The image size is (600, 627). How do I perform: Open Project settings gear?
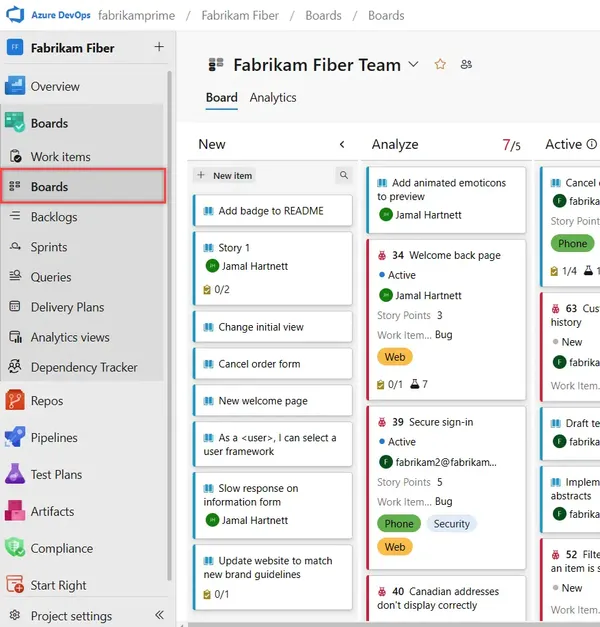click(x=15, y=615)
